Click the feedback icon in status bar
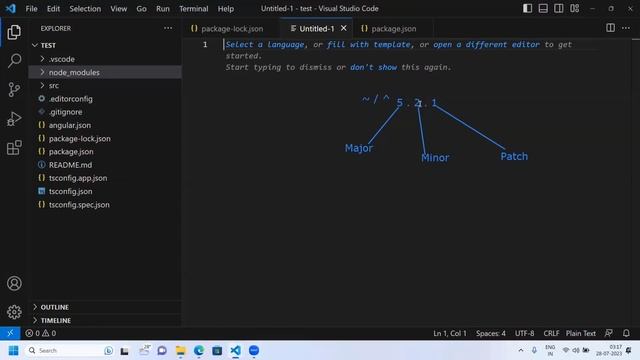 pos(608,333)
